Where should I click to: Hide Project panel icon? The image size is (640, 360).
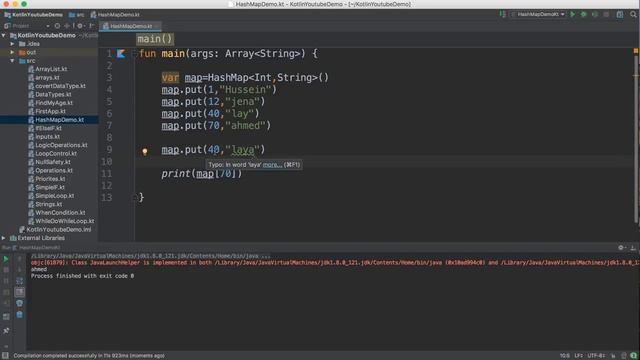(x=91, y=26)
